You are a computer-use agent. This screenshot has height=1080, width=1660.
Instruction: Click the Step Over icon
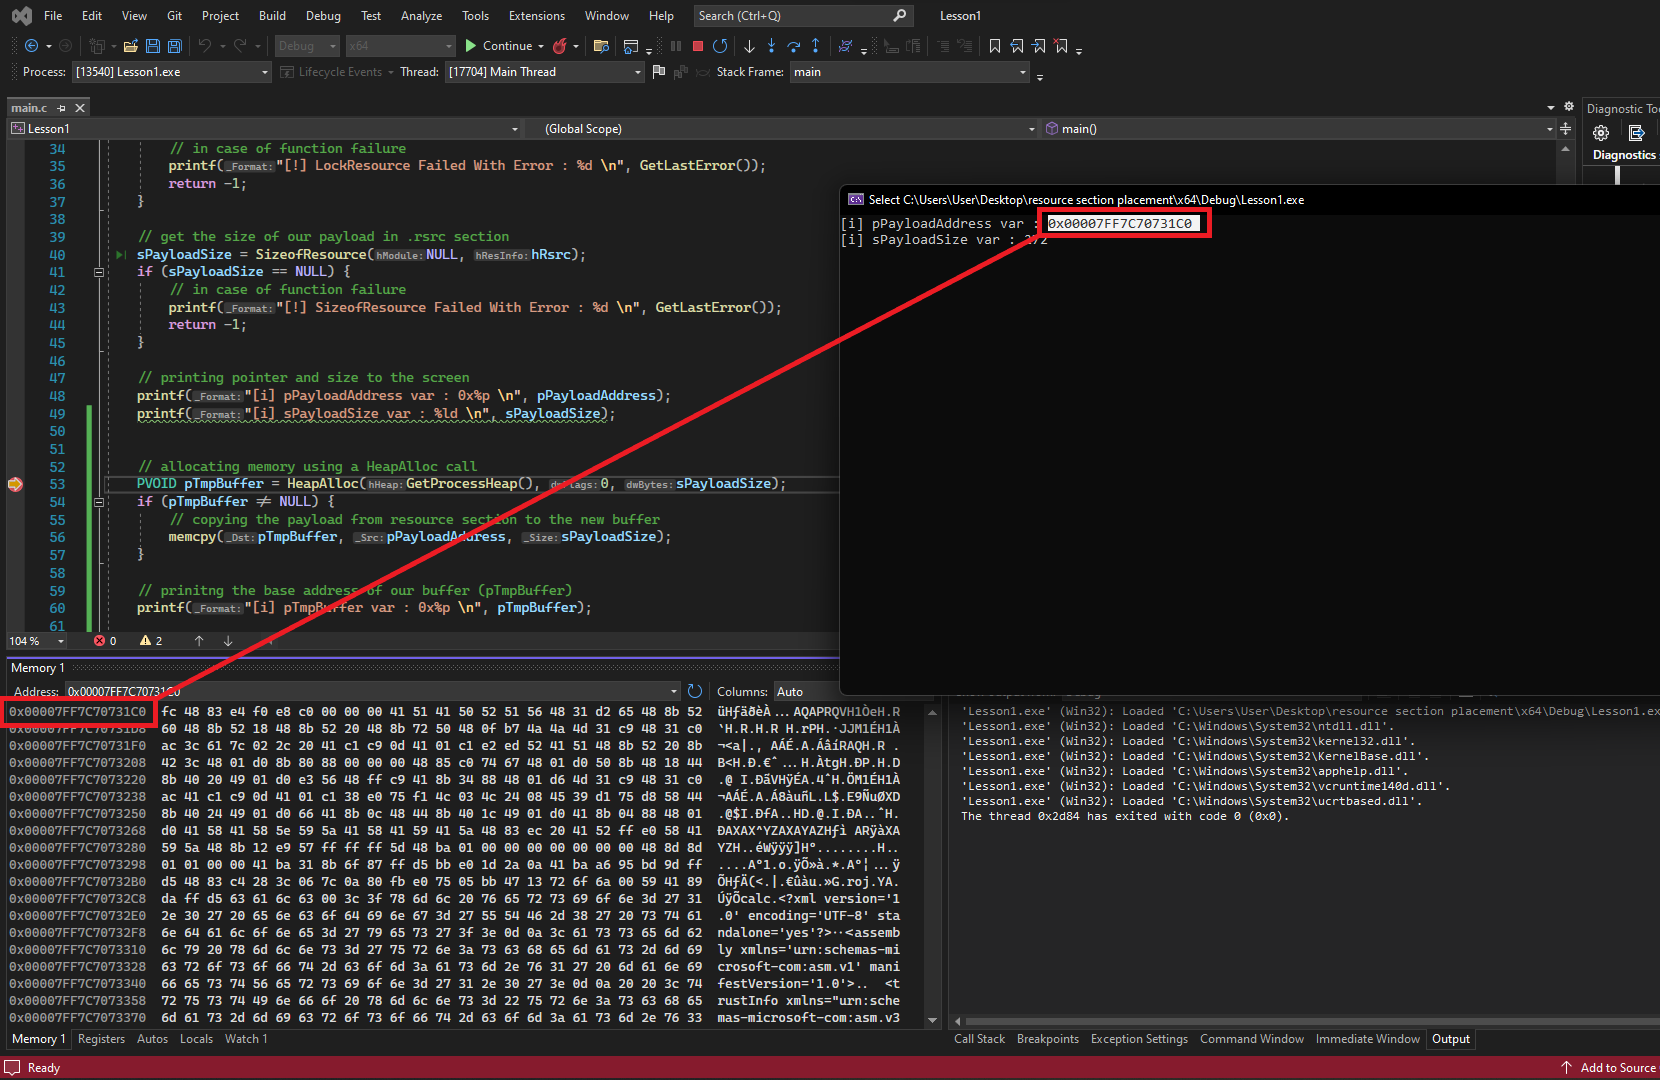pos(793,46)
